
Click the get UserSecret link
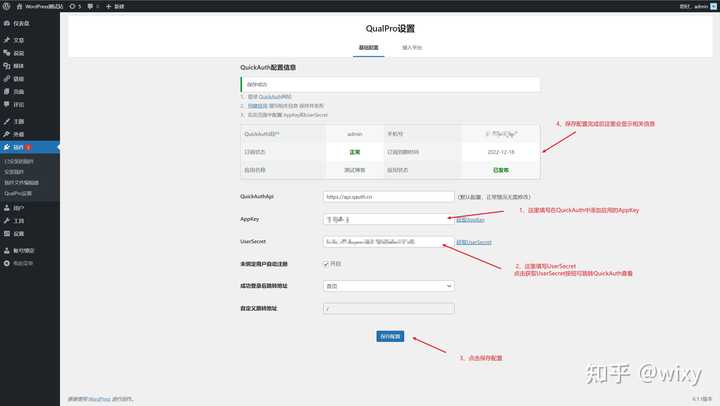coord(474,242)
